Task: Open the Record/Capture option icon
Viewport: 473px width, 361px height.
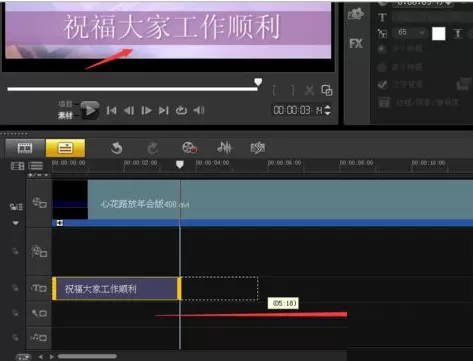Action: click(189, 148)
